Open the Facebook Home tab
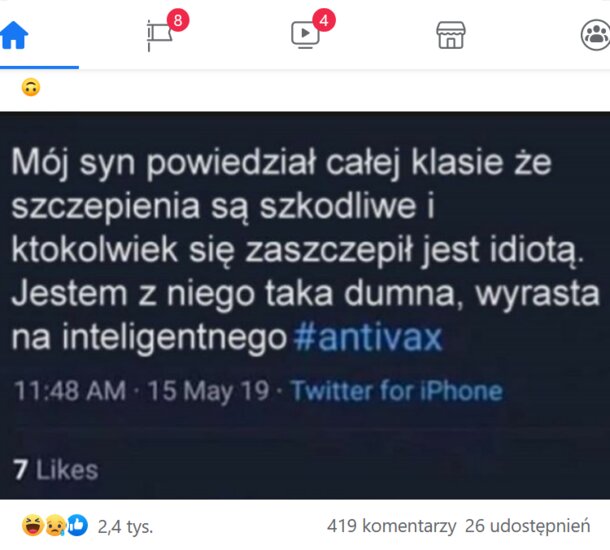Image resolution: width=610 pixels, height=550 pixels. [x=14, y=35]
